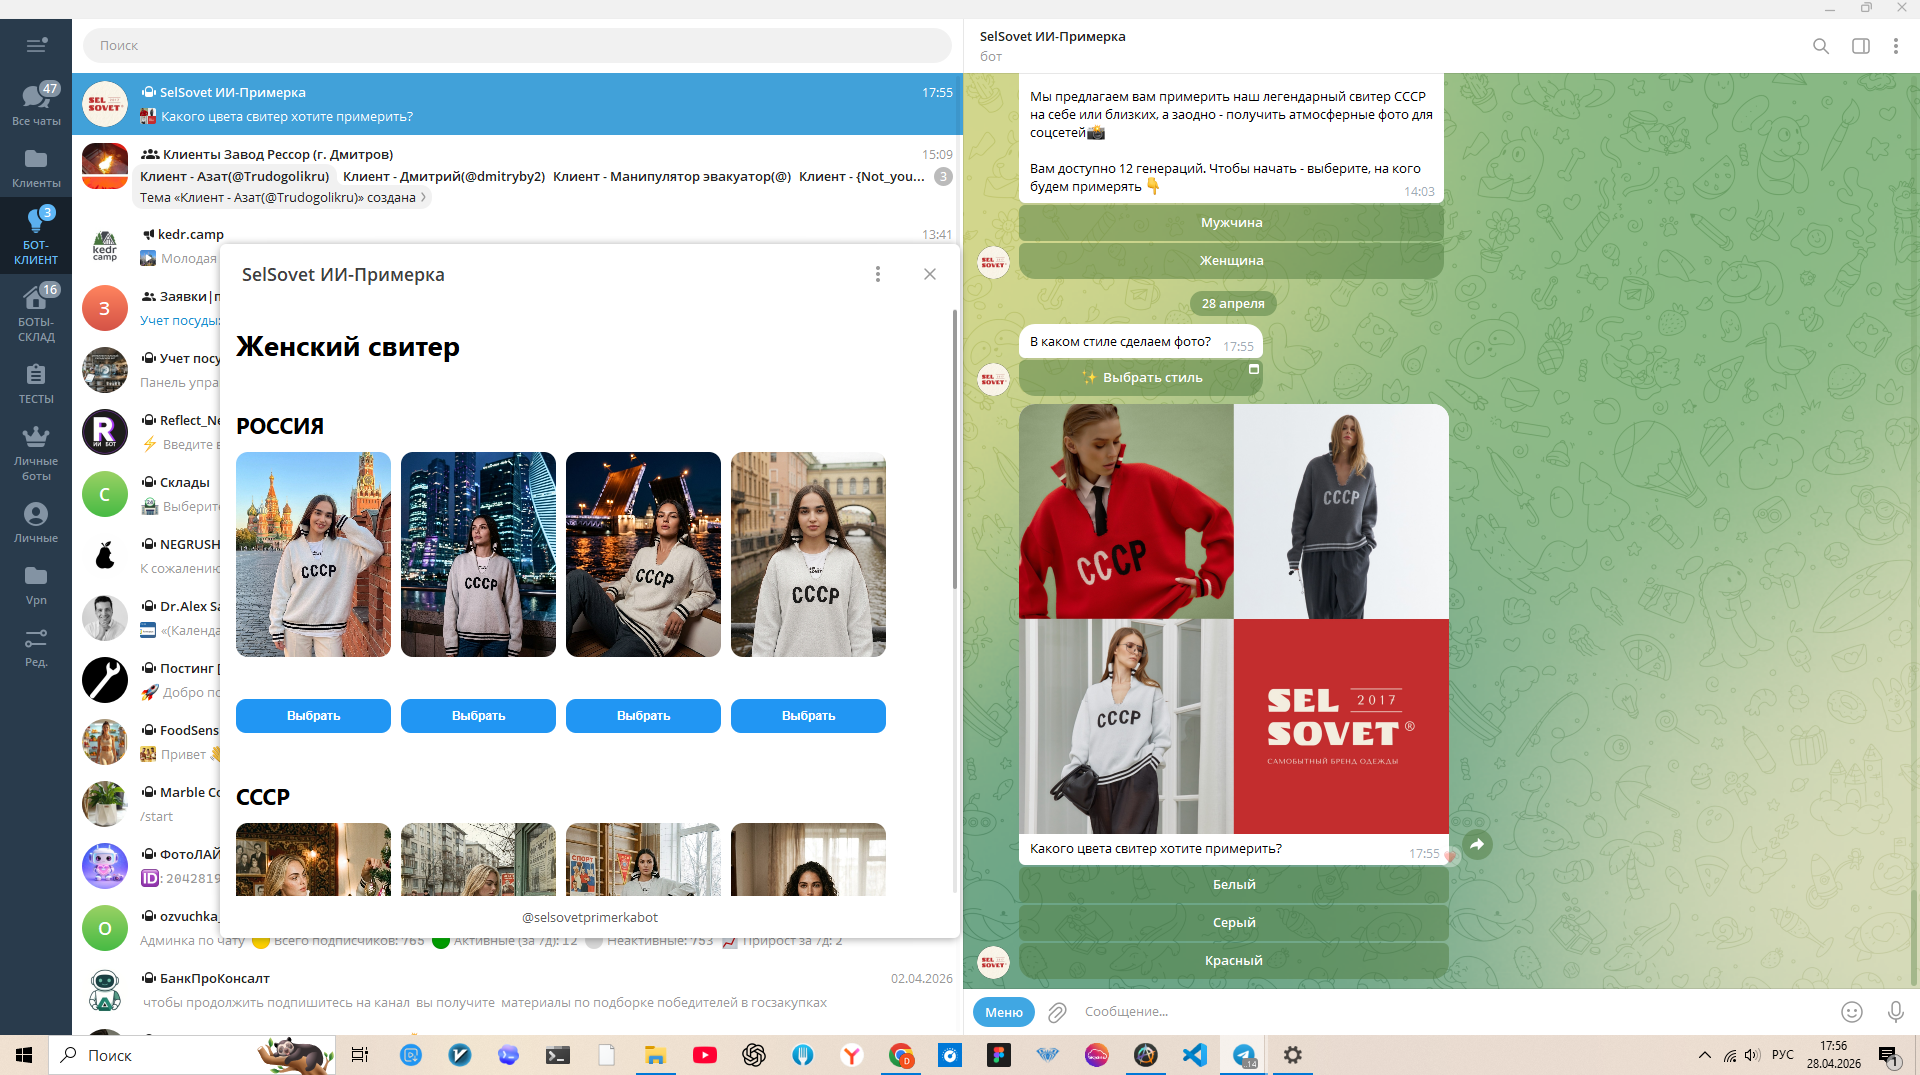Open the white СССР sweater photo
The width and height of the screenshot is (1920, 1075).
(x=1126, y=726)
